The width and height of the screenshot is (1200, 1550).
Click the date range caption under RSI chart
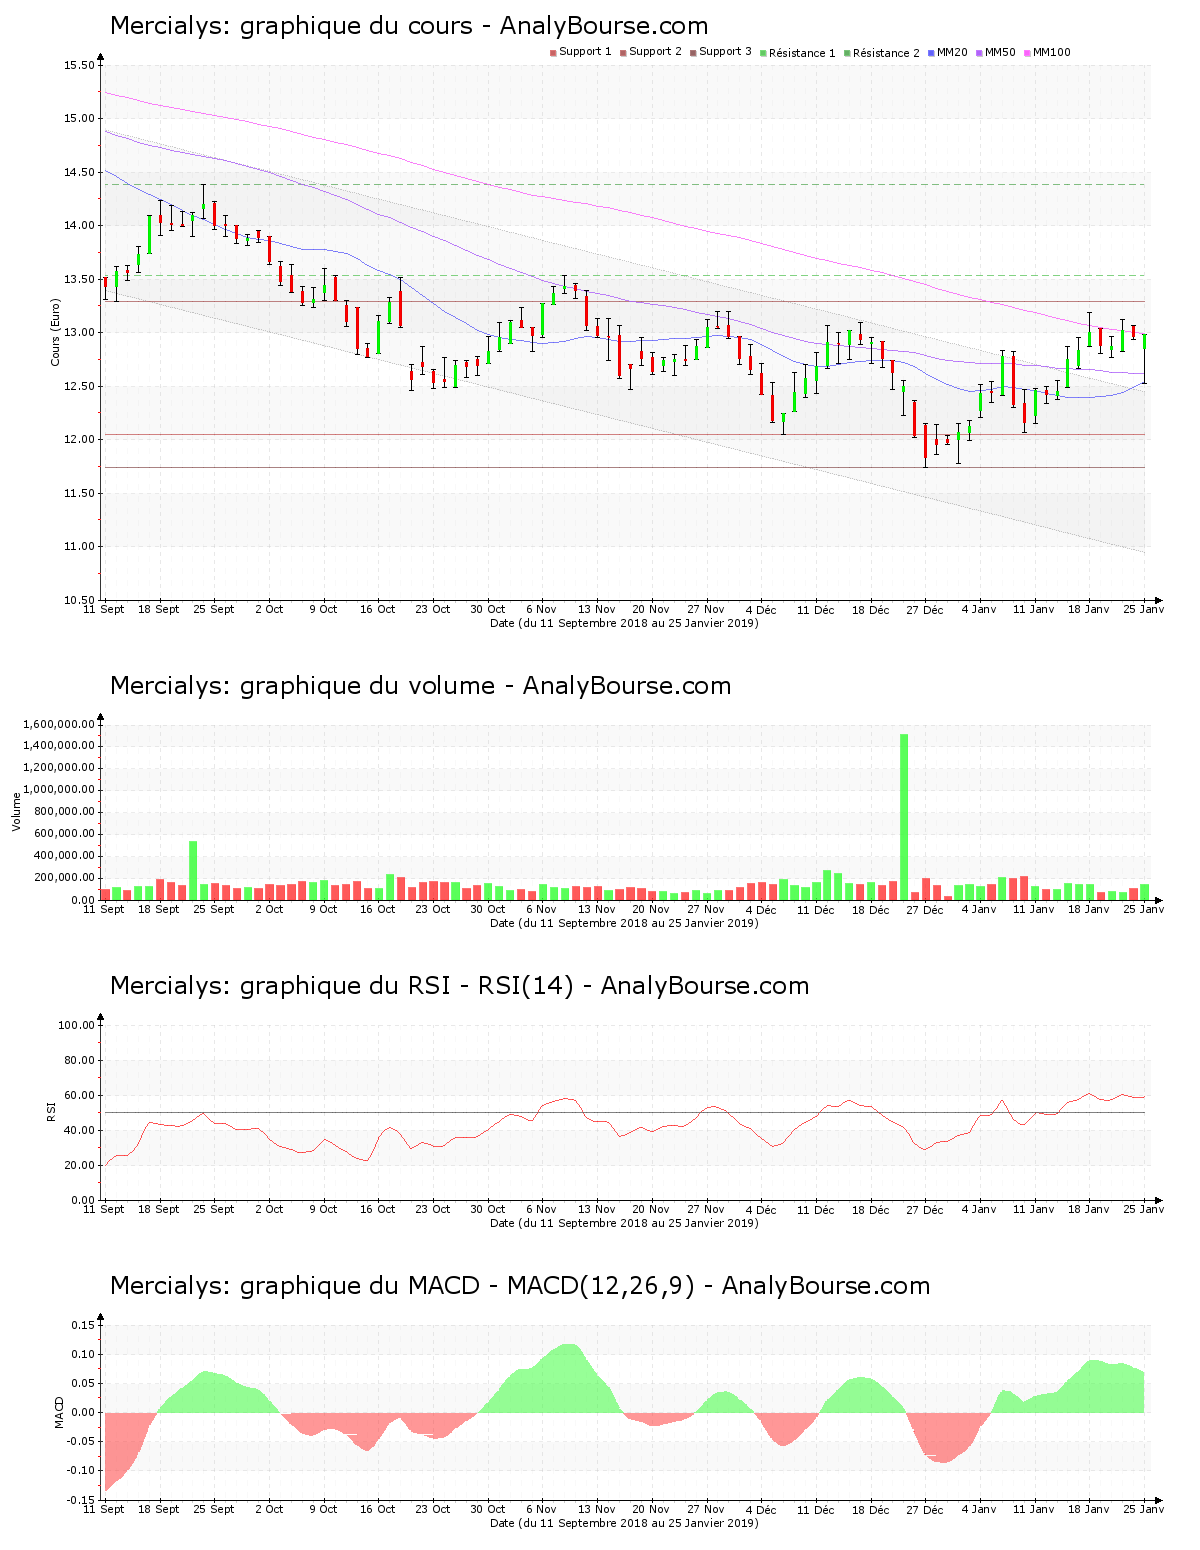624,1223
